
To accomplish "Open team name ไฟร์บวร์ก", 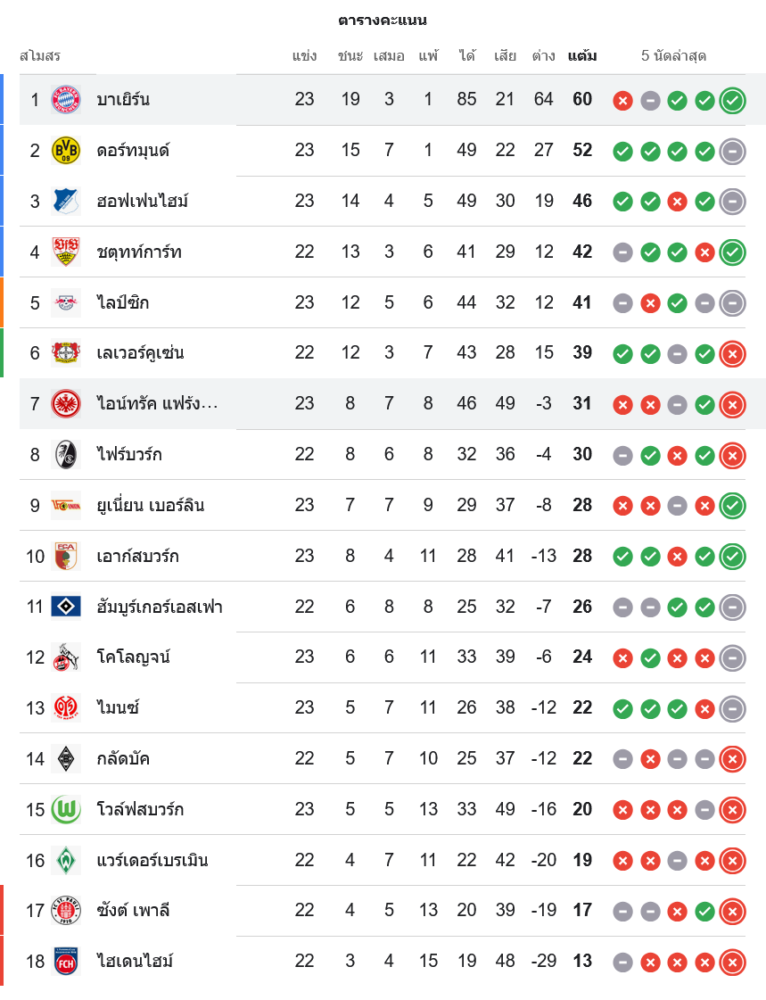I will [129, 454].
